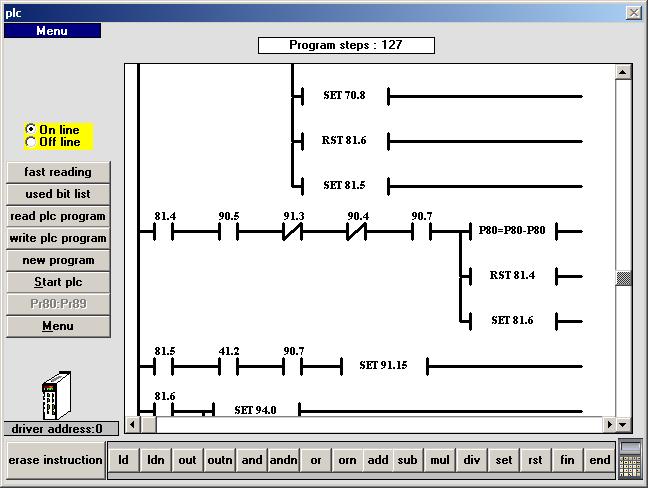Image resolution: width=648 pixels, height=488 pixels.
Task: Select the SET 70.8 coil
Action: point(345,95)
